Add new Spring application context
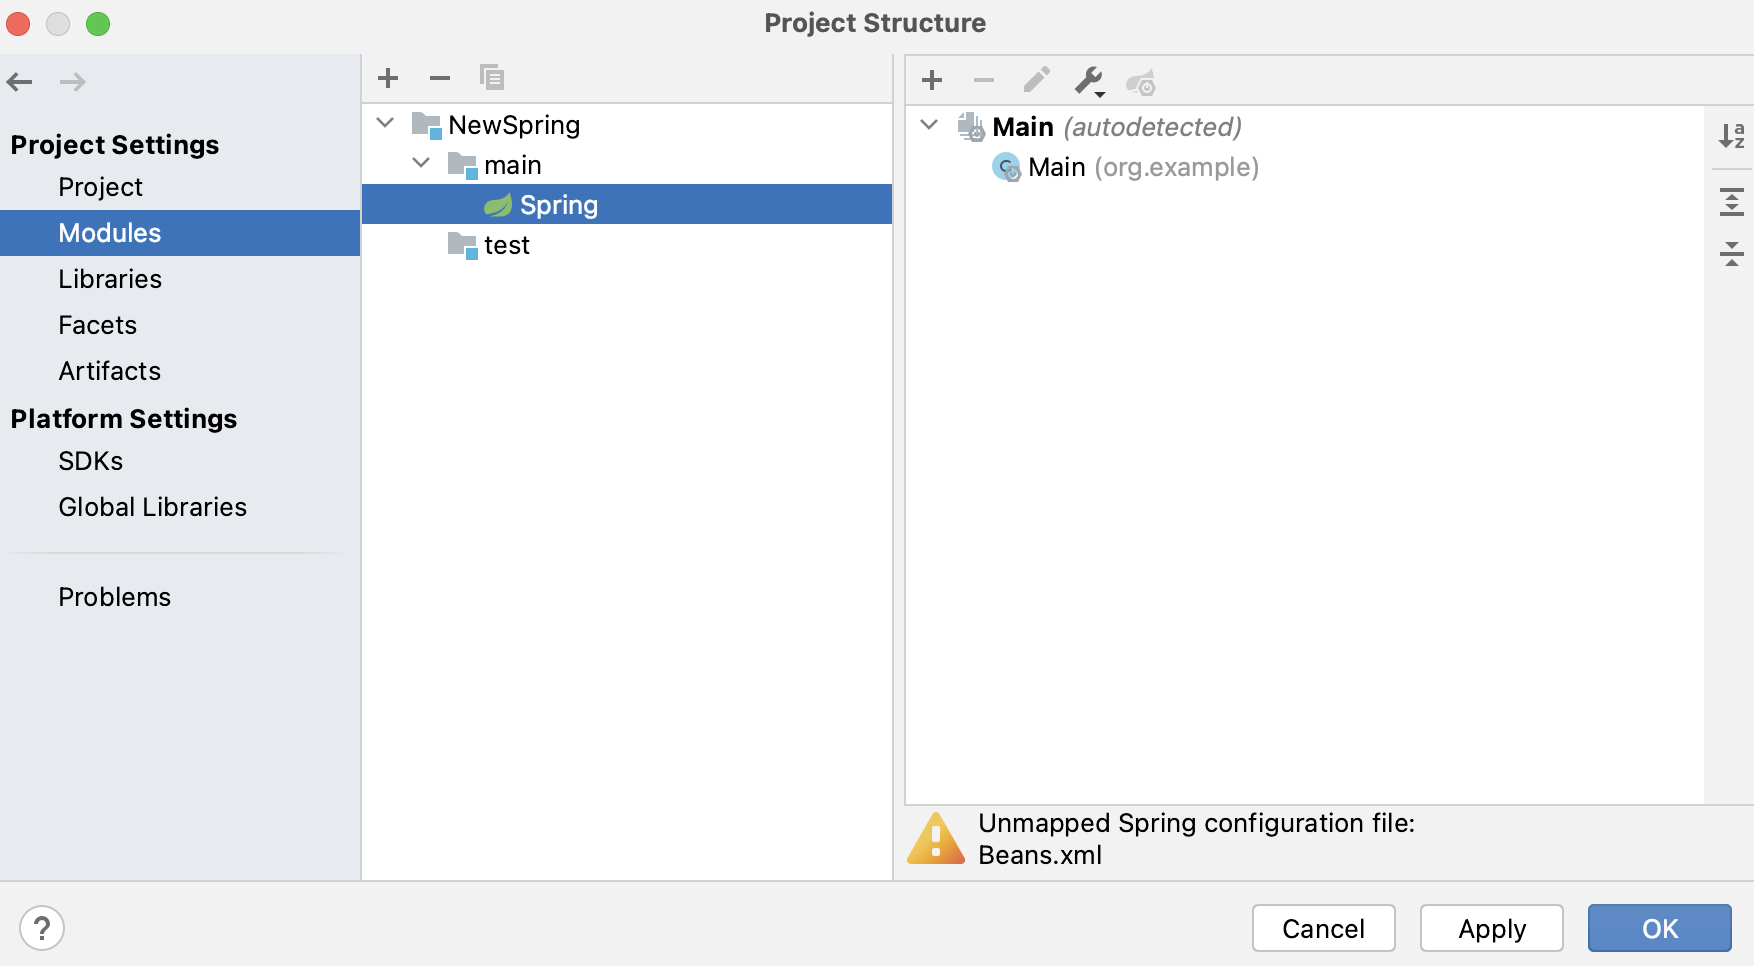Viewport: 1754px width, 966px height. (x=932, y=80)
